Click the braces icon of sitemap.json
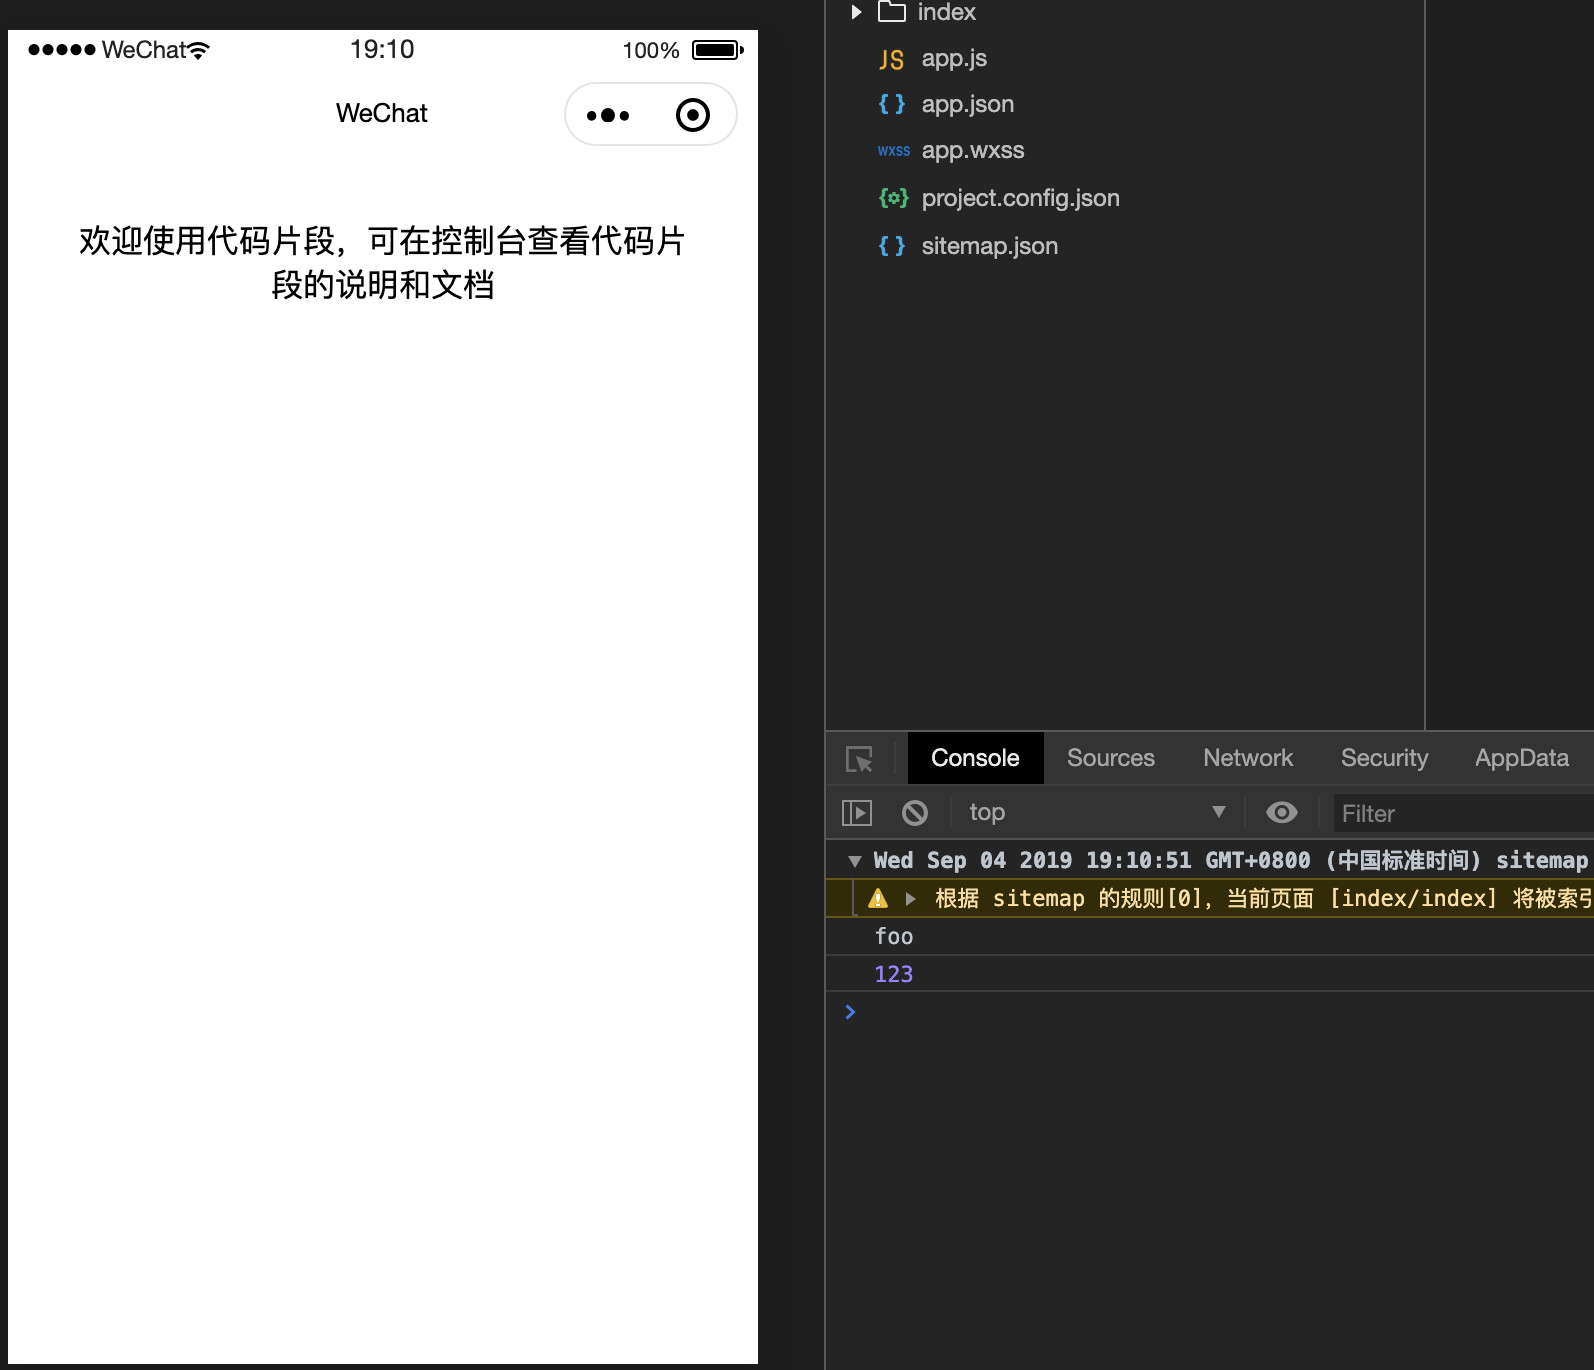Image resolution: width=1594 pixels, height=1370 pixels. tap(892, 246)
